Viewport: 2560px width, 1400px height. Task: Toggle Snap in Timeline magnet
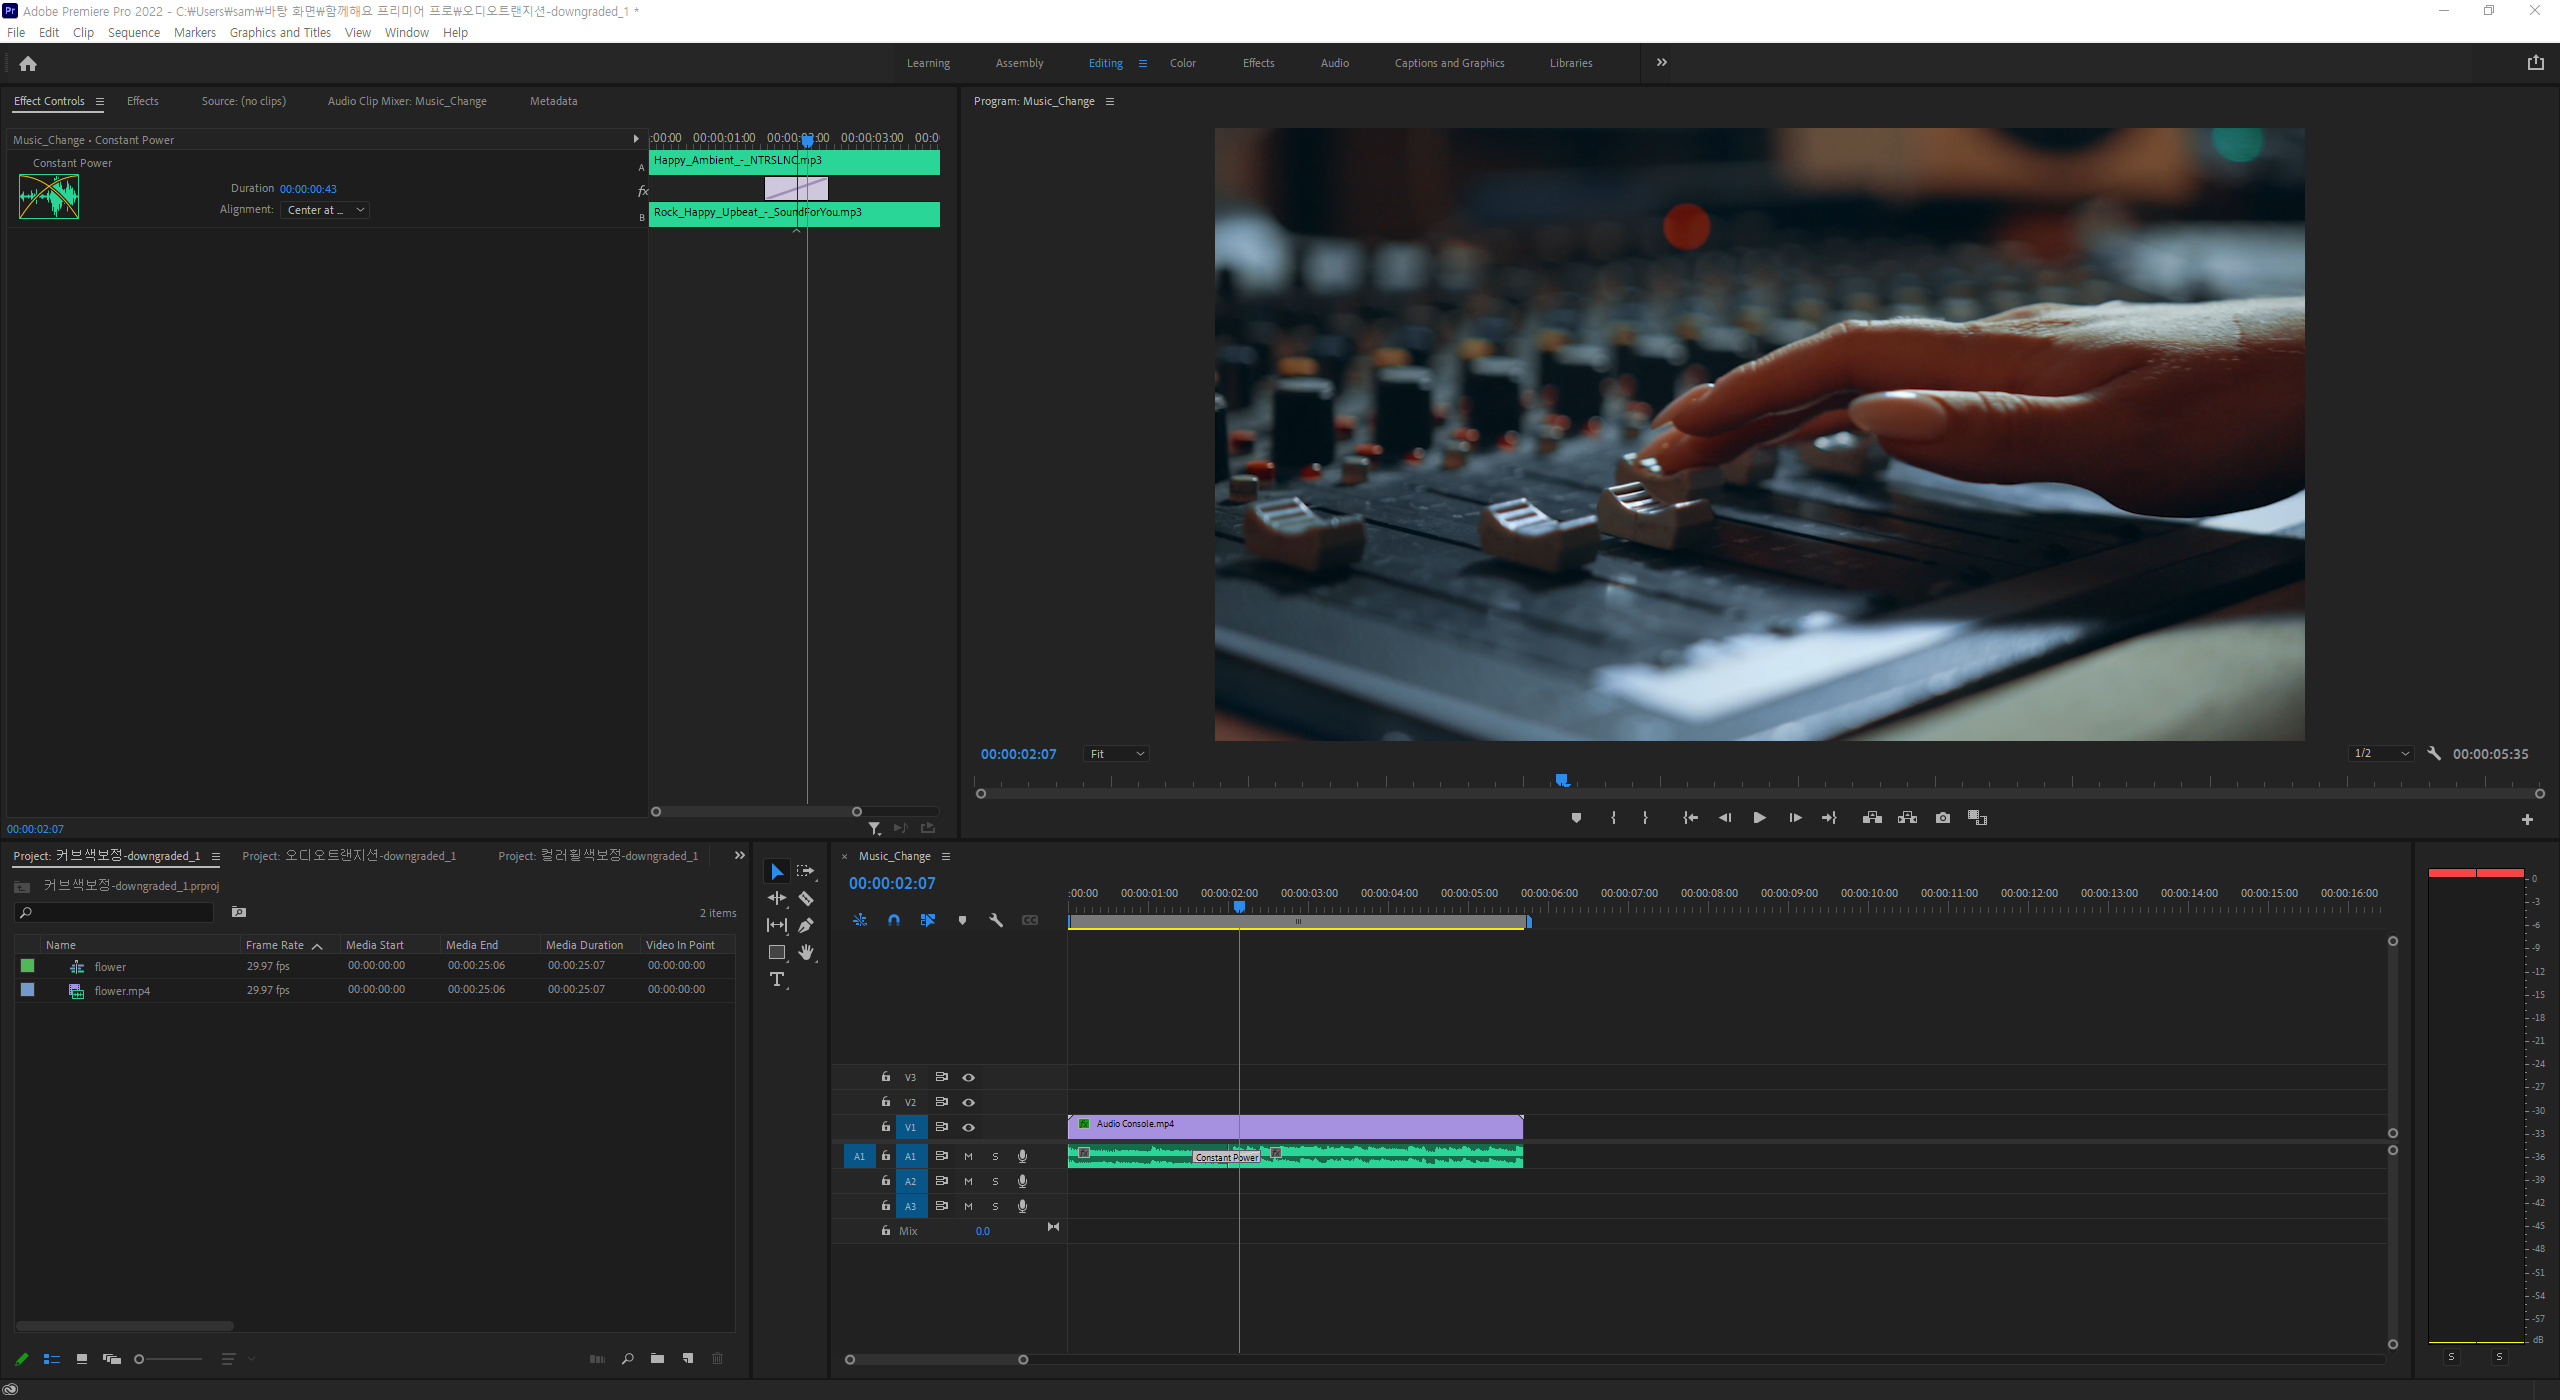click(894, 920)
